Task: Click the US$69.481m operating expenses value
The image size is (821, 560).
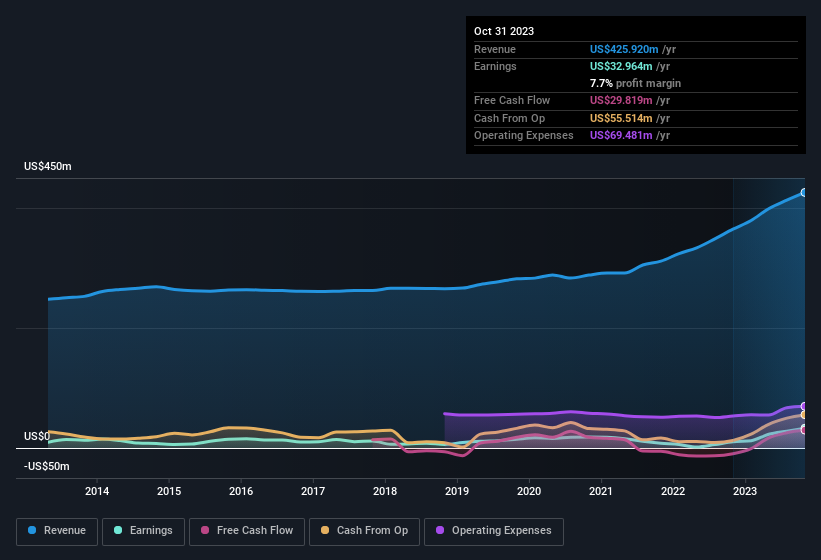Action: 621,135
